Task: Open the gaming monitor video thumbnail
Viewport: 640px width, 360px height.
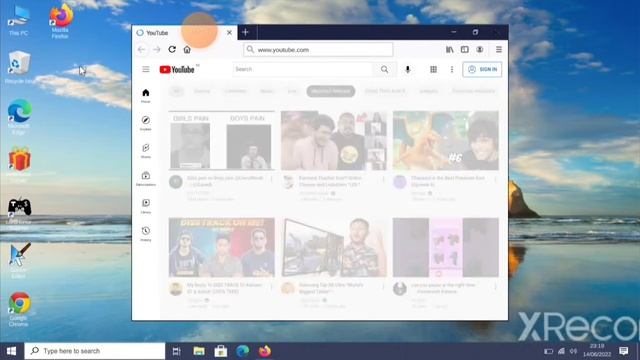Action: pyautogui.click(x=333, y=248)
